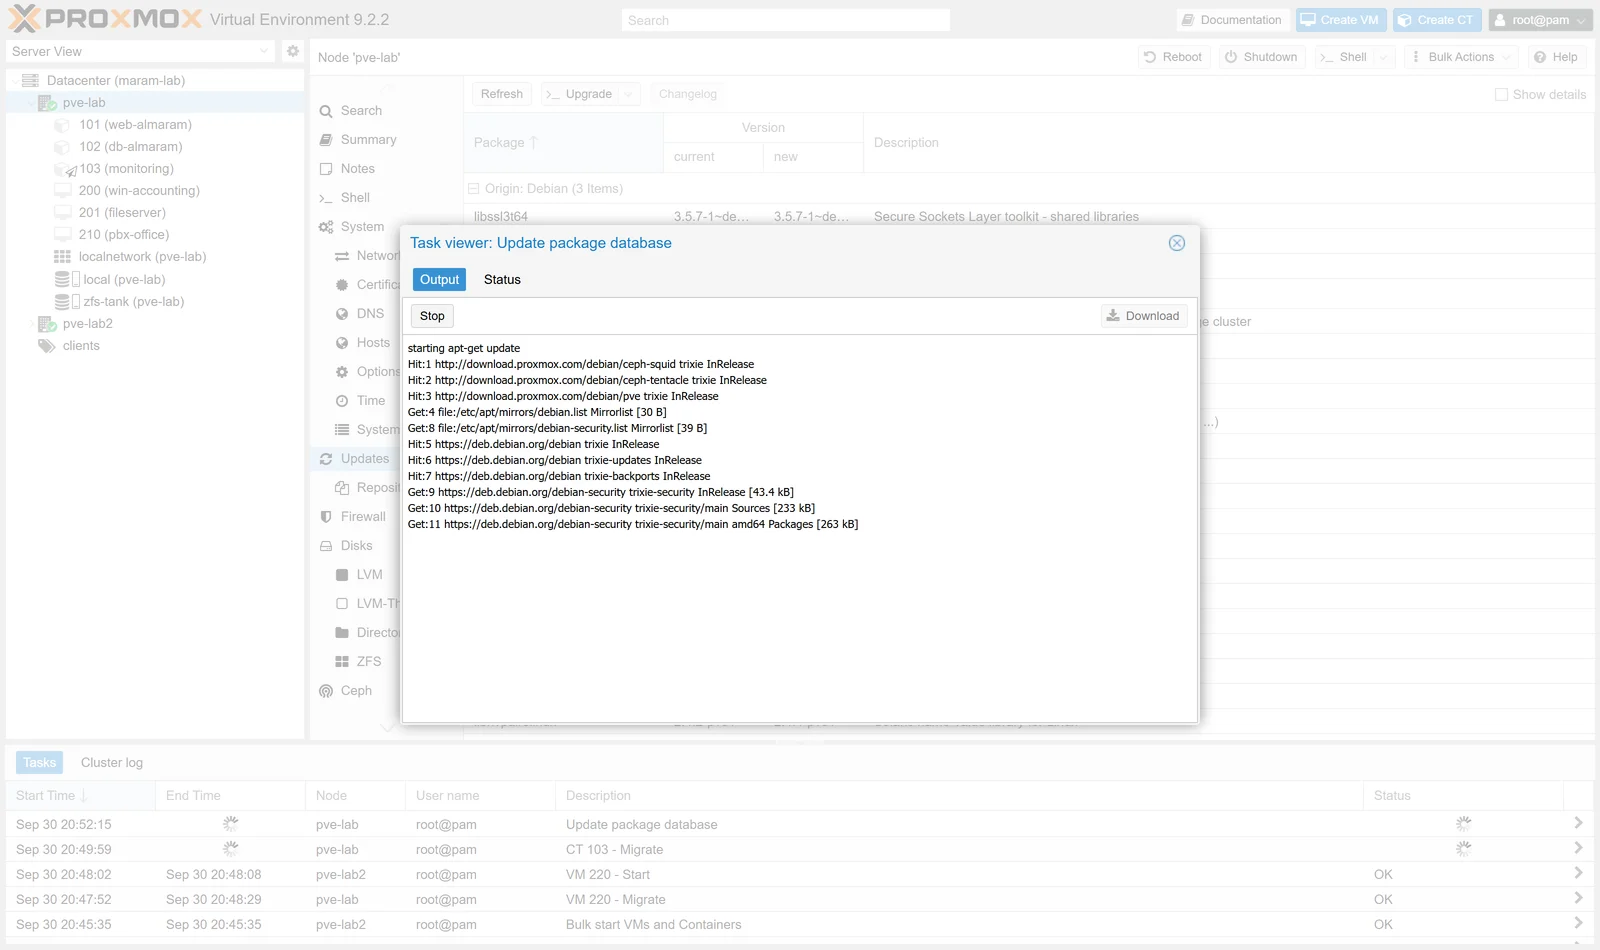Click the monitor icon for VM 200 (win-accounting)
The image size is (1600, 950).
[x=62, y=191]
